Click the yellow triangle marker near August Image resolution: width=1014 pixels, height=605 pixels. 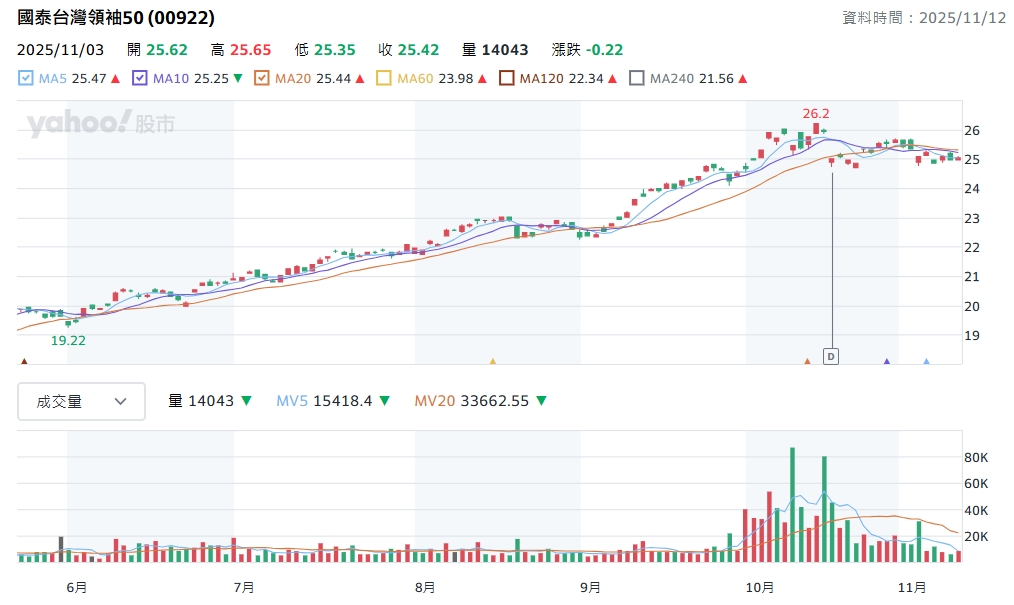click(492, 361)
